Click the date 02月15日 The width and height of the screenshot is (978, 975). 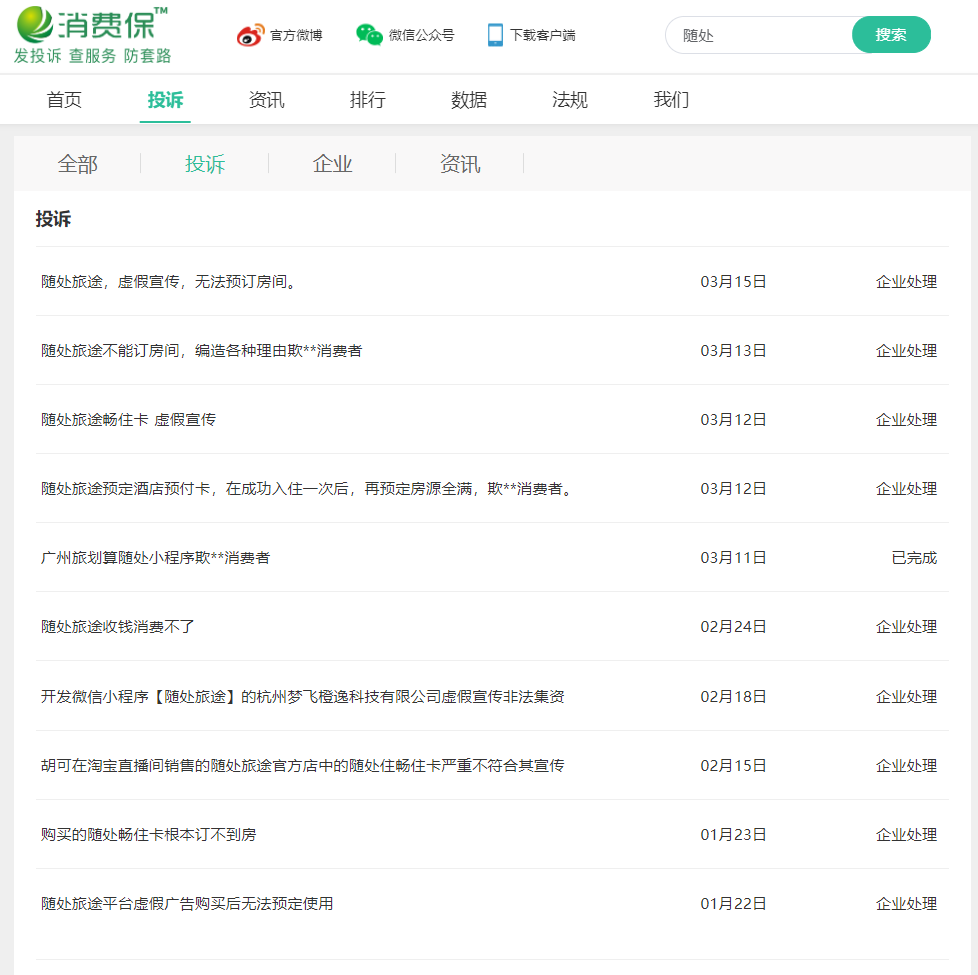733,766
